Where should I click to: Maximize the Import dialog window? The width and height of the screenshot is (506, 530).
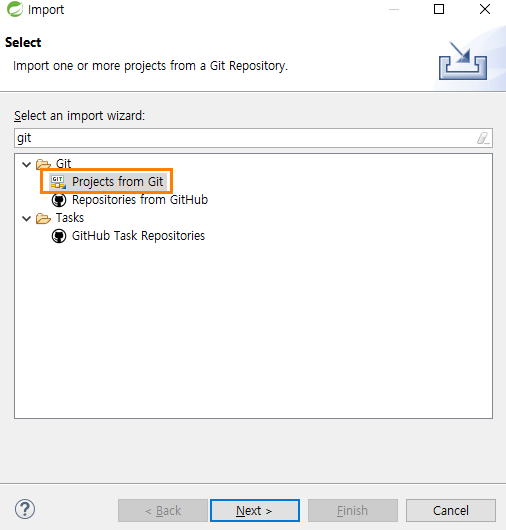[439, 9]
